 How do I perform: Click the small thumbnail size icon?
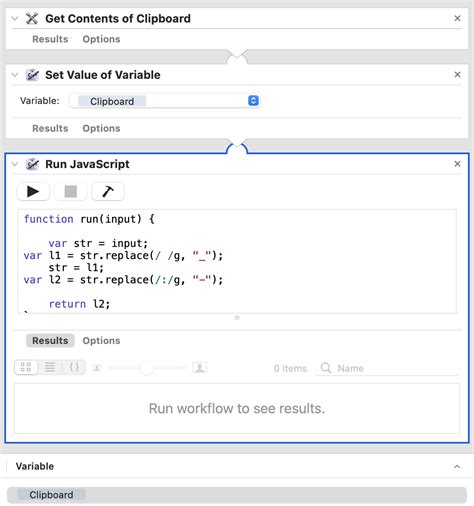[x=97, y=368]
